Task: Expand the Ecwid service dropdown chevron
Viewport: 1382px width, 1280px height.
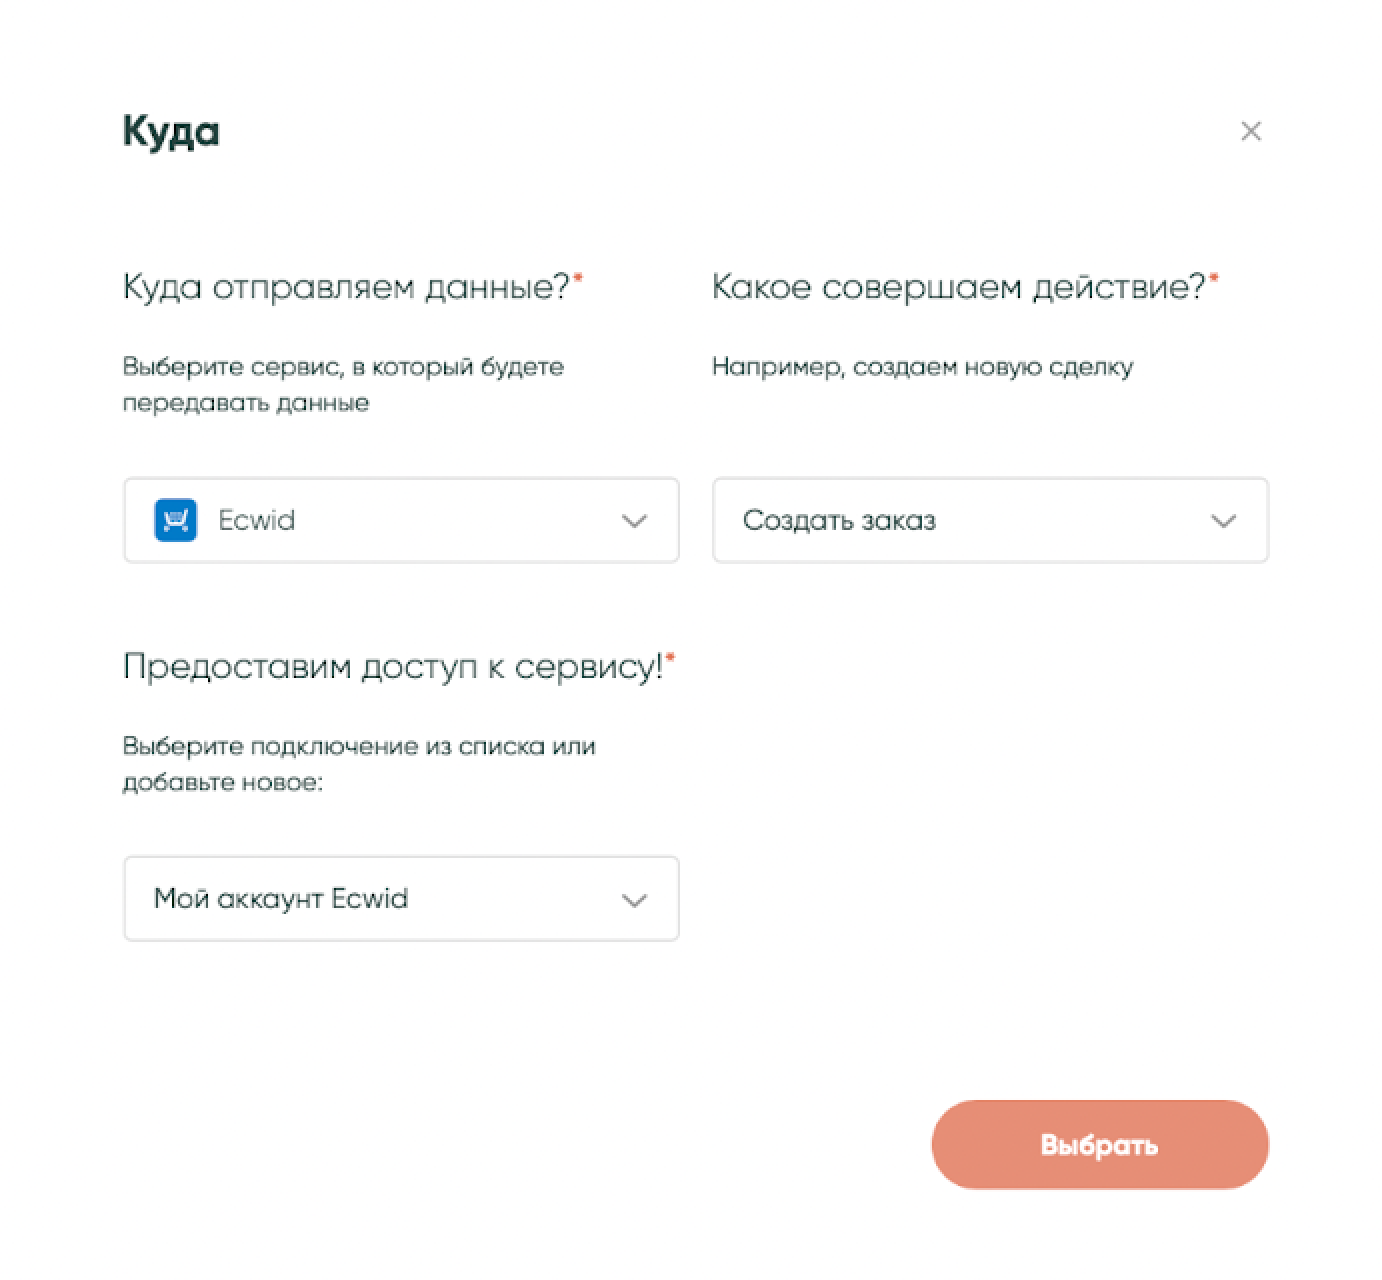Action: pyautogui.click(x=634, y=521)
